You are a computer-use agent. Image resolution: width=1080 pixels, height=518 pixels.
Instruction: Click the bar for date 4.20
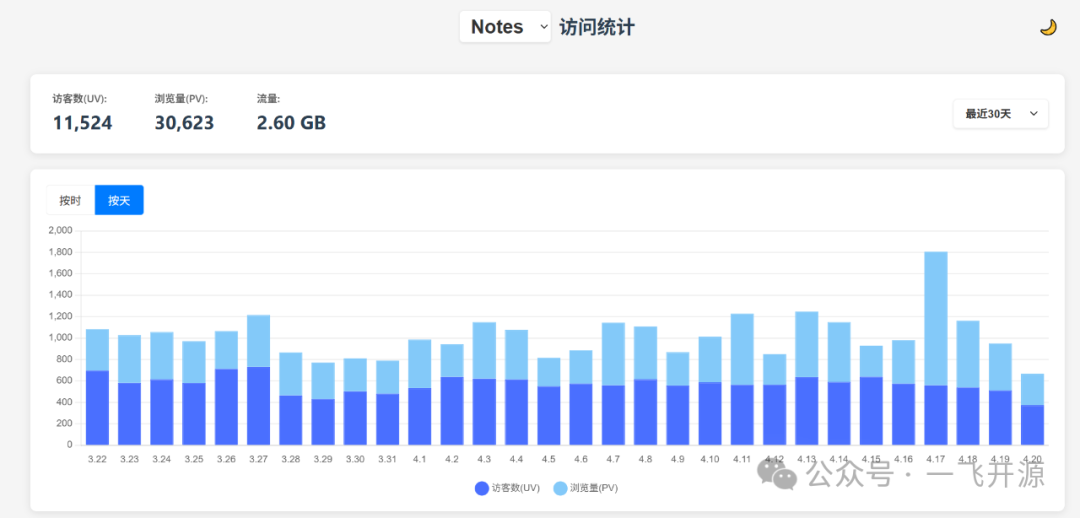[1032, 410]
